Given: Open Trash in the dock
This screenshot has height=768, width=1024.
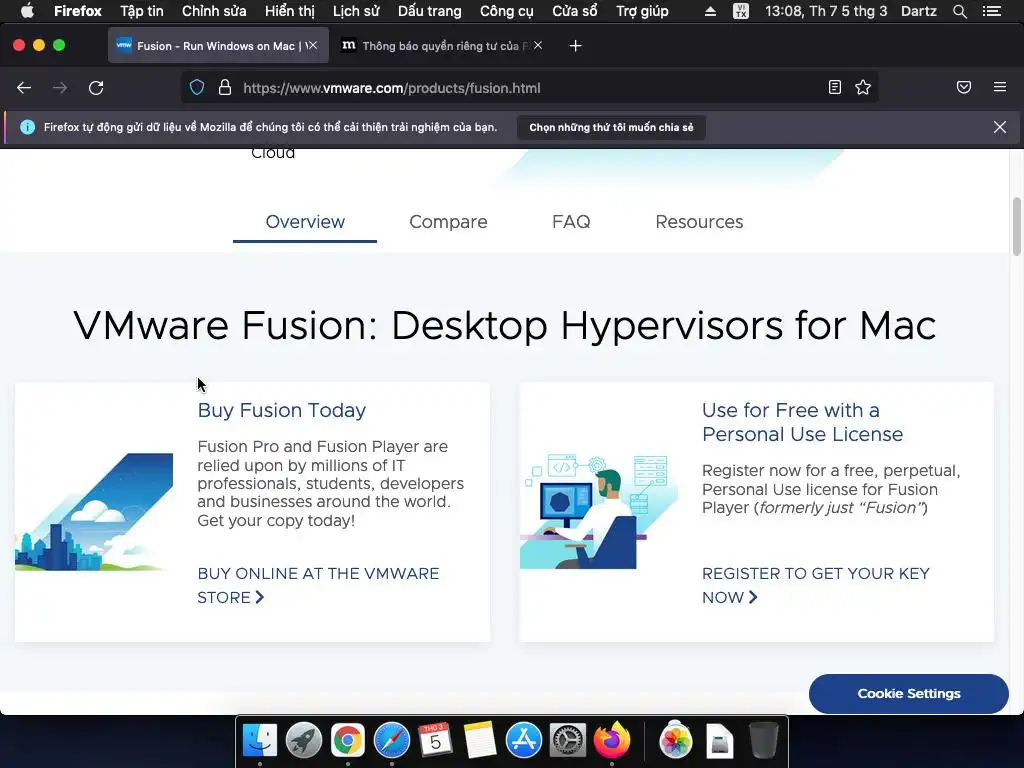Looking at the screenshot, I should pyautogui.click(x=763, y=741).
